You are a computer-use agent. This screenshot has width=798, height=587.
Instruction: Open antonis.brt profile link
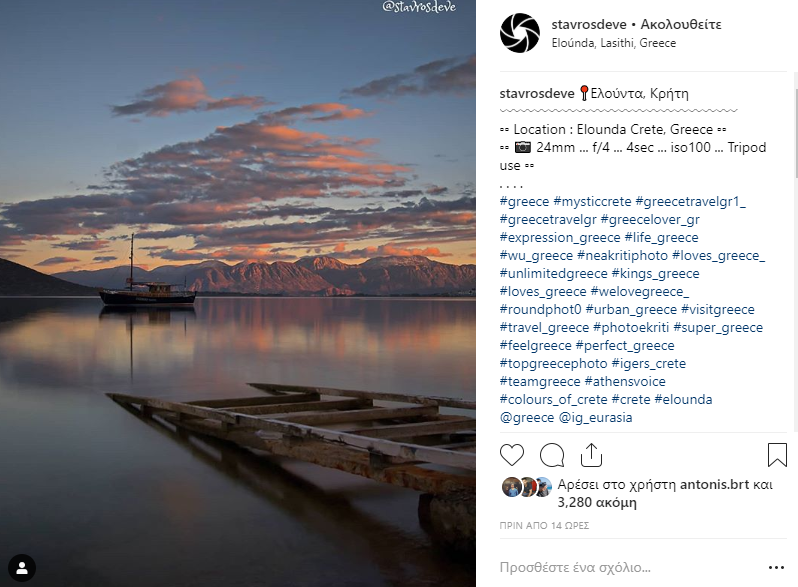coord(714,484)
